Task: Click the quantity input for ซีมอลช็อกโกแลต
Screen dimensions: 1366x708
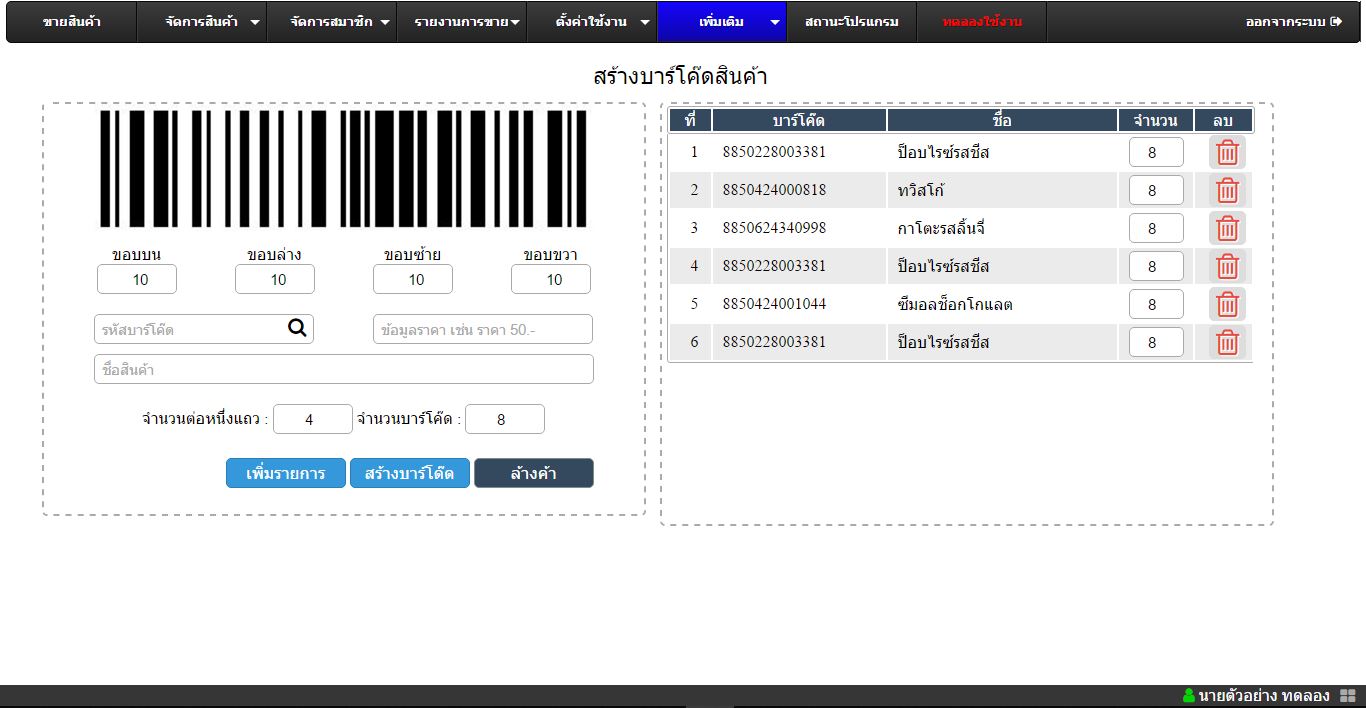Action: (1156, 305)
